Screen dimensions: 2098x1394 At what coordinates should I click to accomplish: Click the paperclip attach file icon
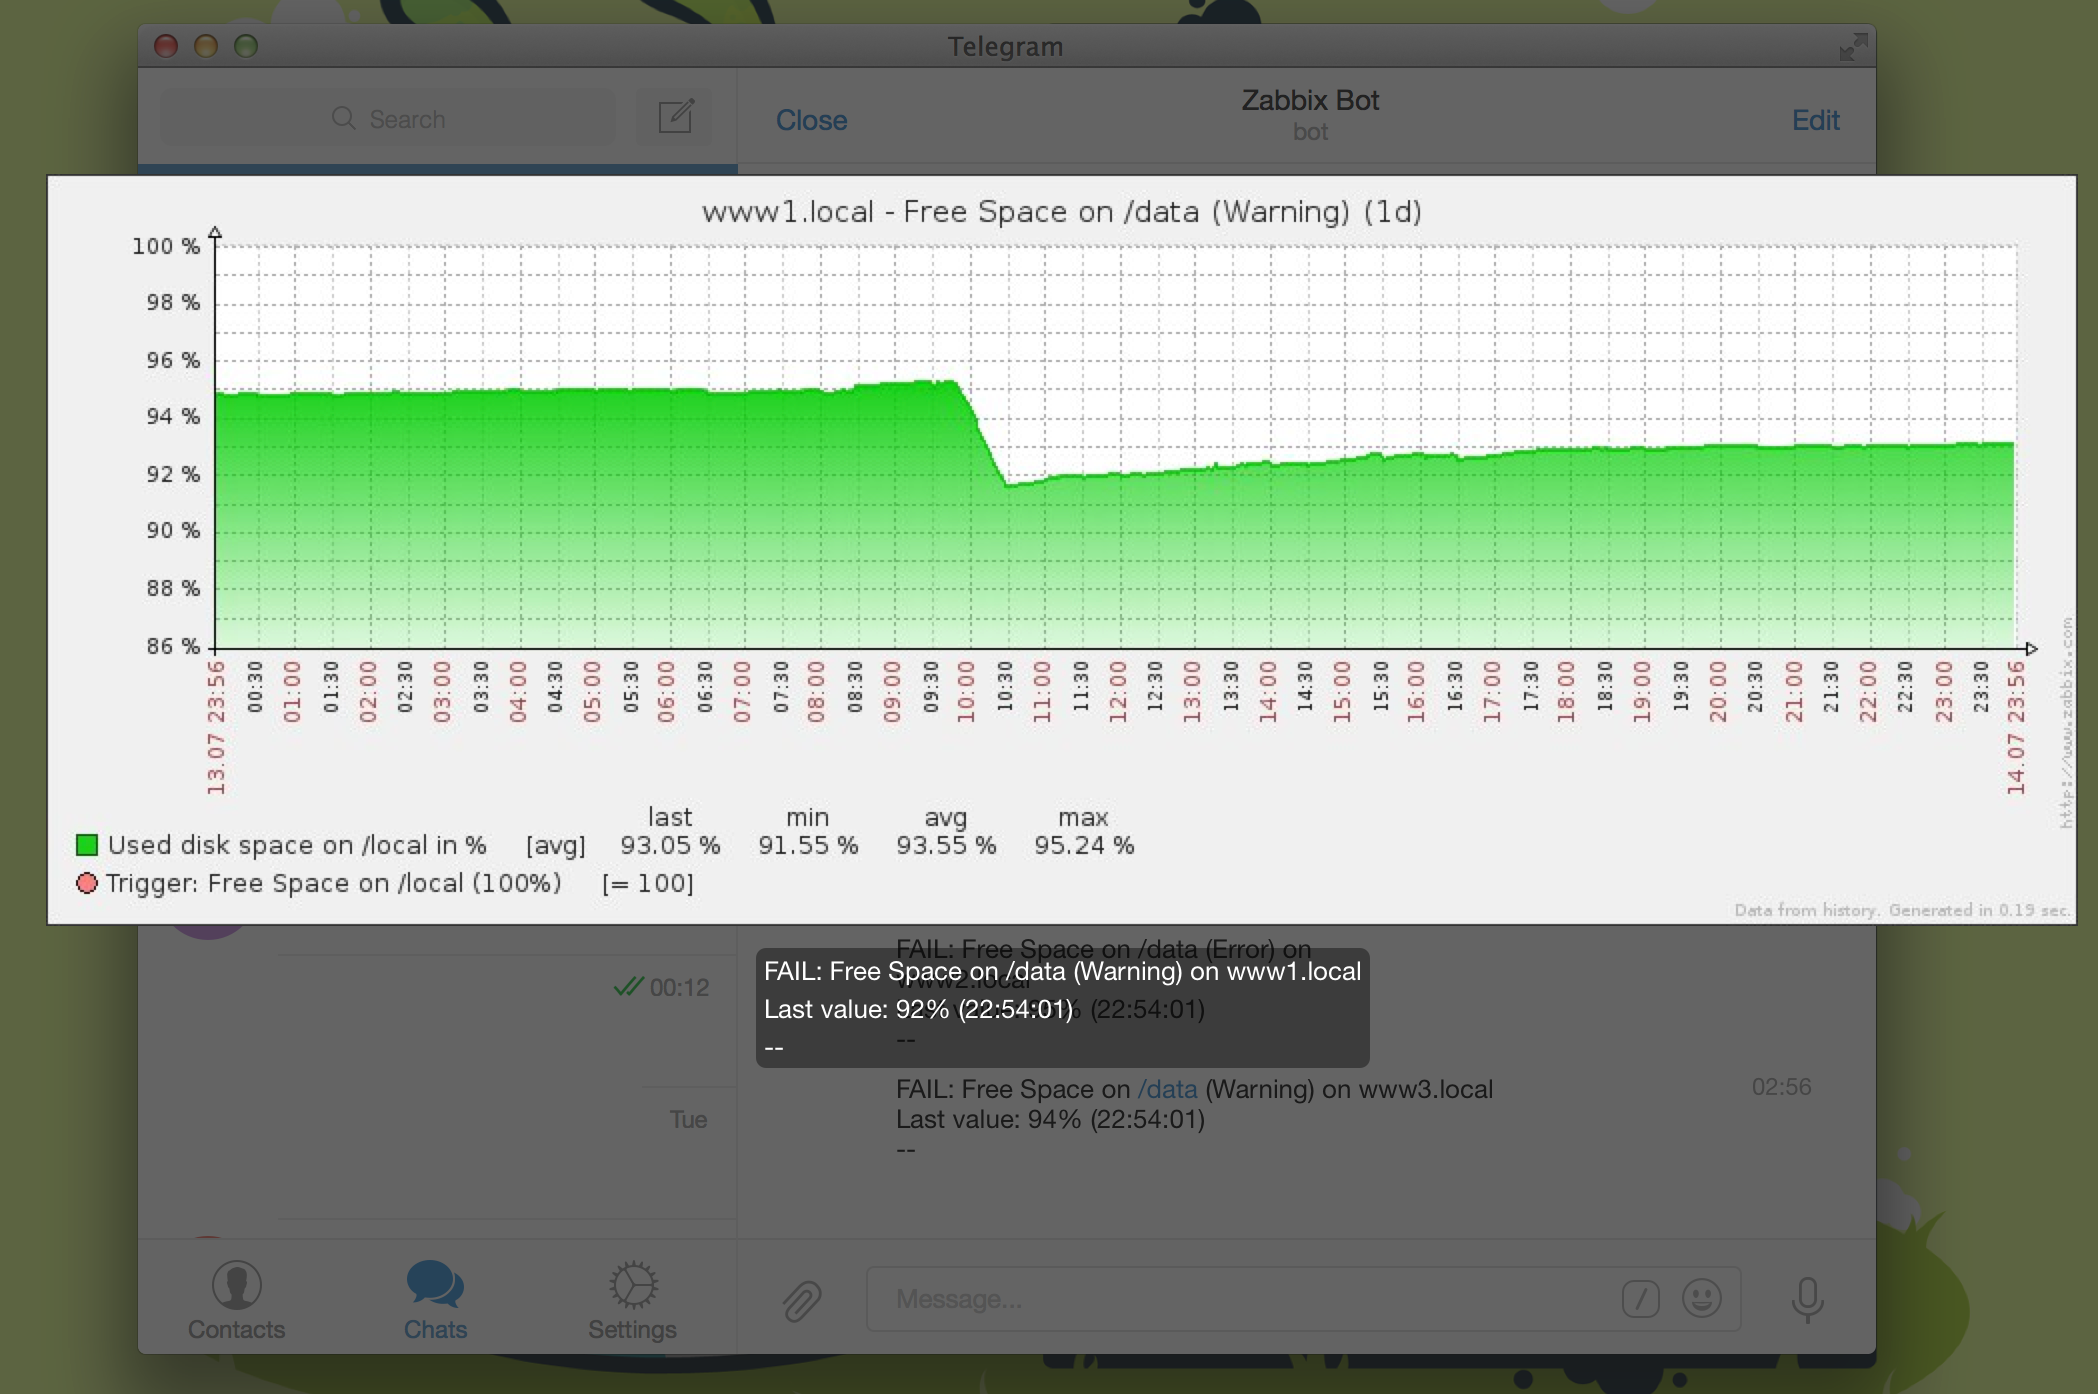tap(802, 1300)
